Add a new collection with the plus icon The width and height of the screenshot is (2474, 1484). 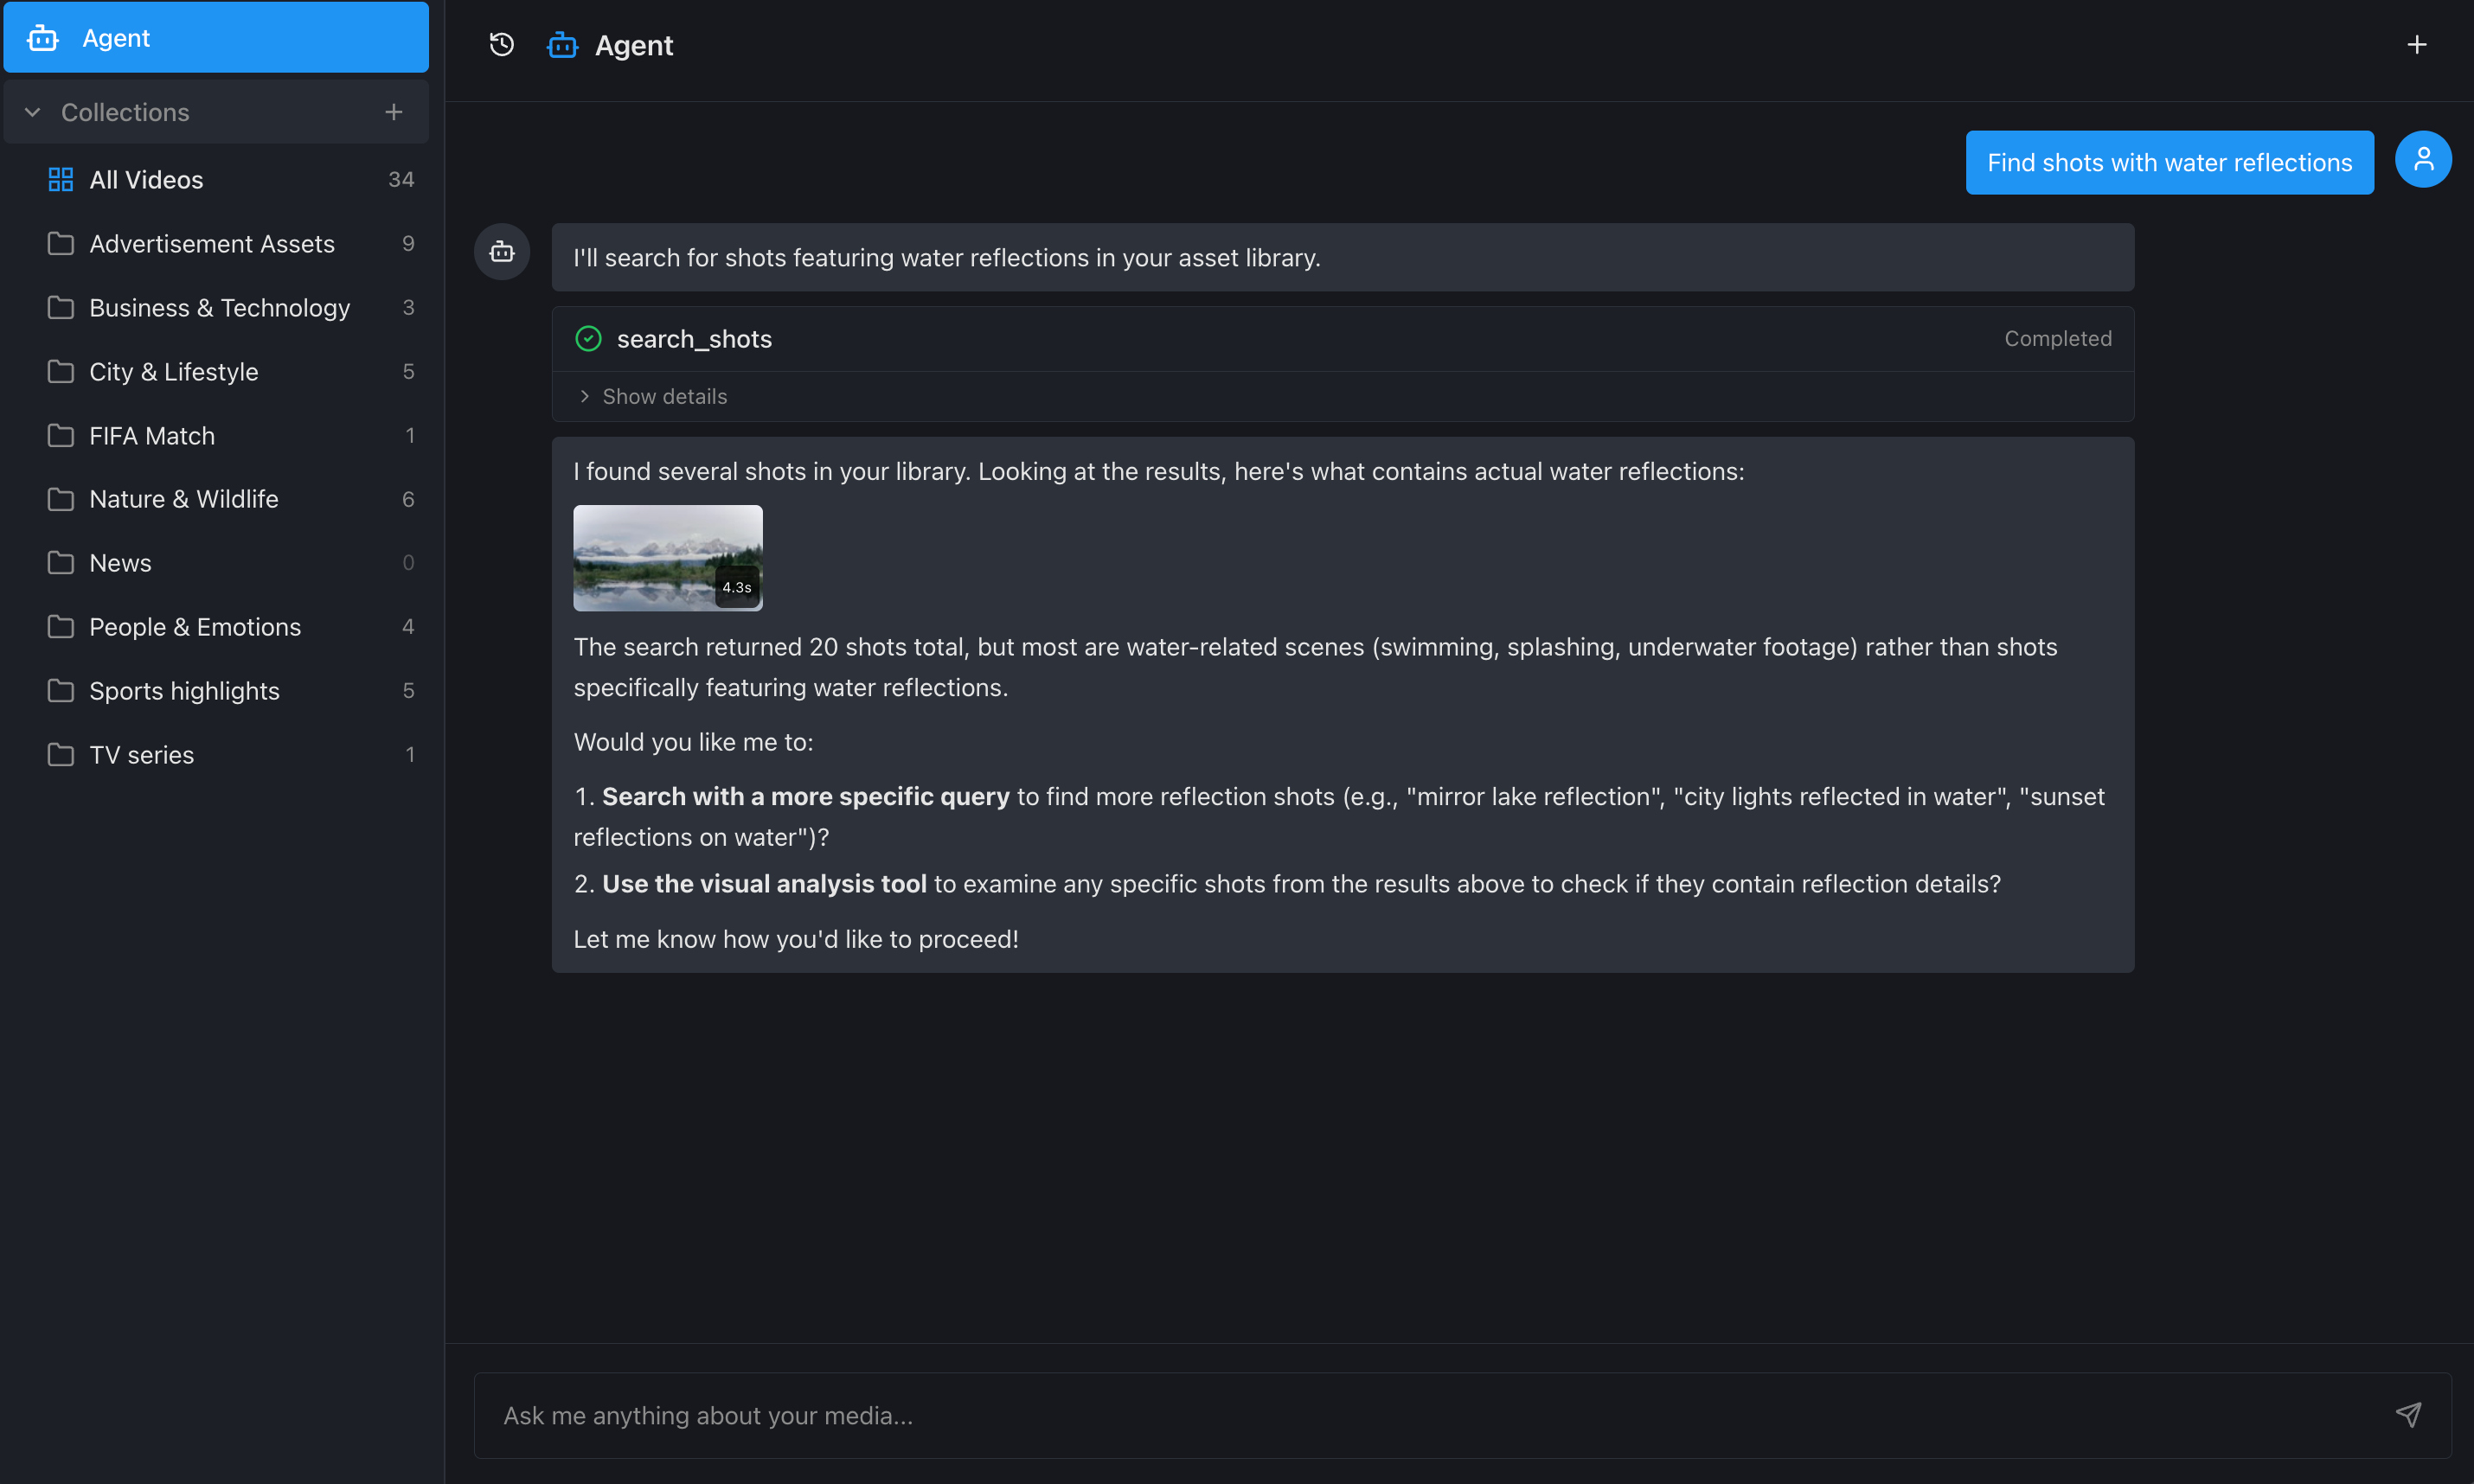(393, 111)
